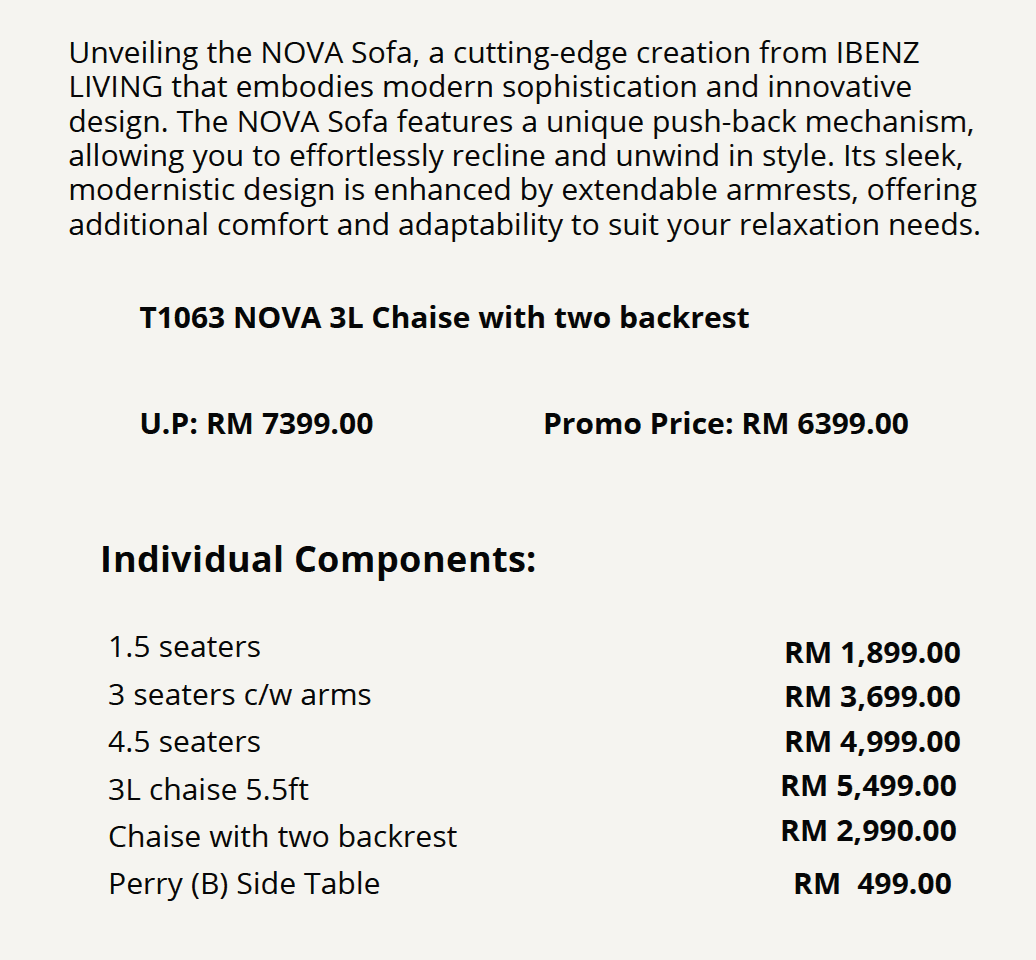Image resolution: width=1036 pixels, height=960 pixels.
Task: Select the 3 seaters c/w arms item
Action: click(x=239, y=695)
